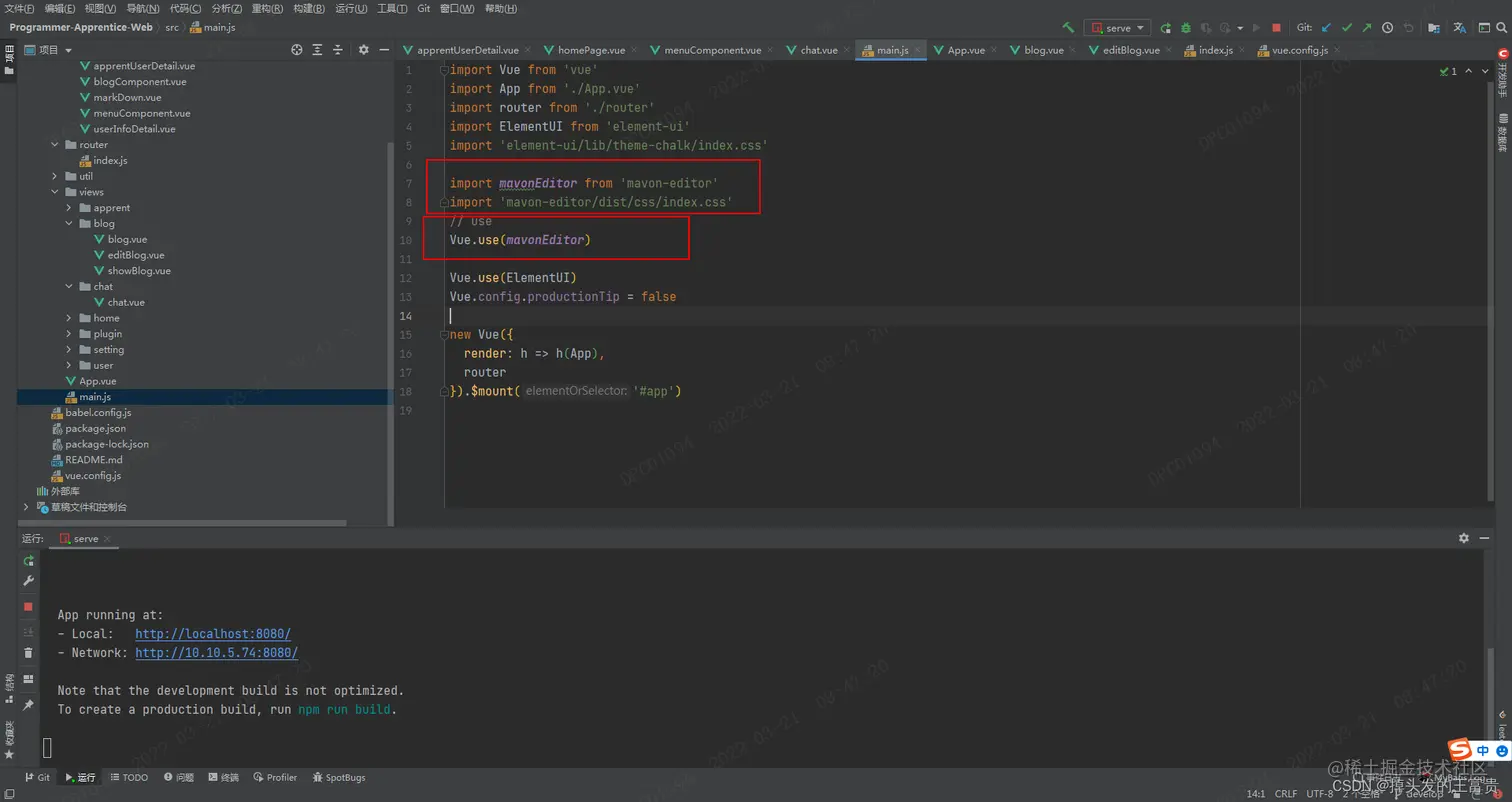Open the serve run configuration dropdown
1512x802 pixels.
[x=1118, y=28]
